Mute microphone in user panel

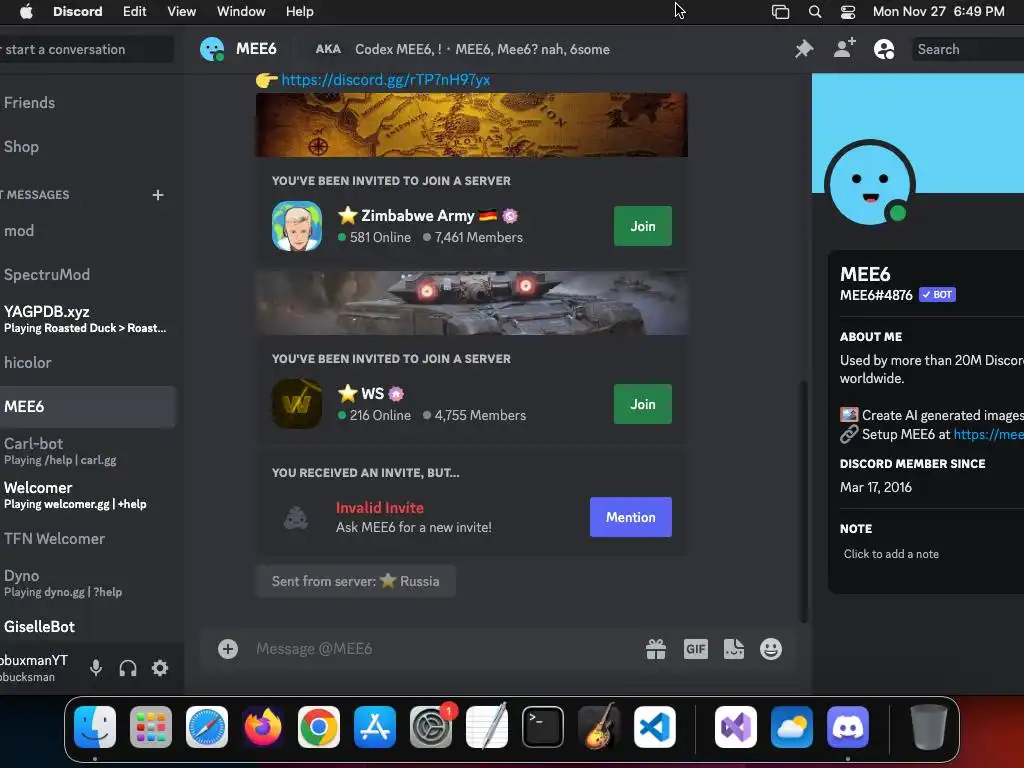(96, 668)
